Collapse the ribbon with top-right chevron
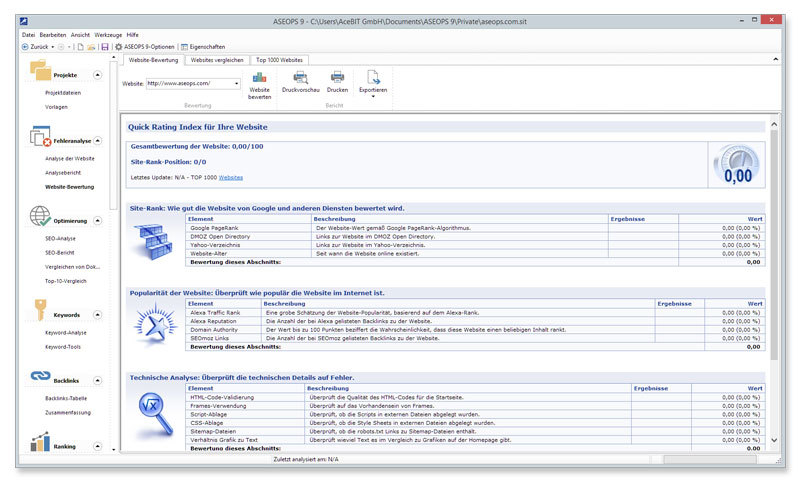The height and width of the screenshot is (492, 800). [x=776, y=60]
